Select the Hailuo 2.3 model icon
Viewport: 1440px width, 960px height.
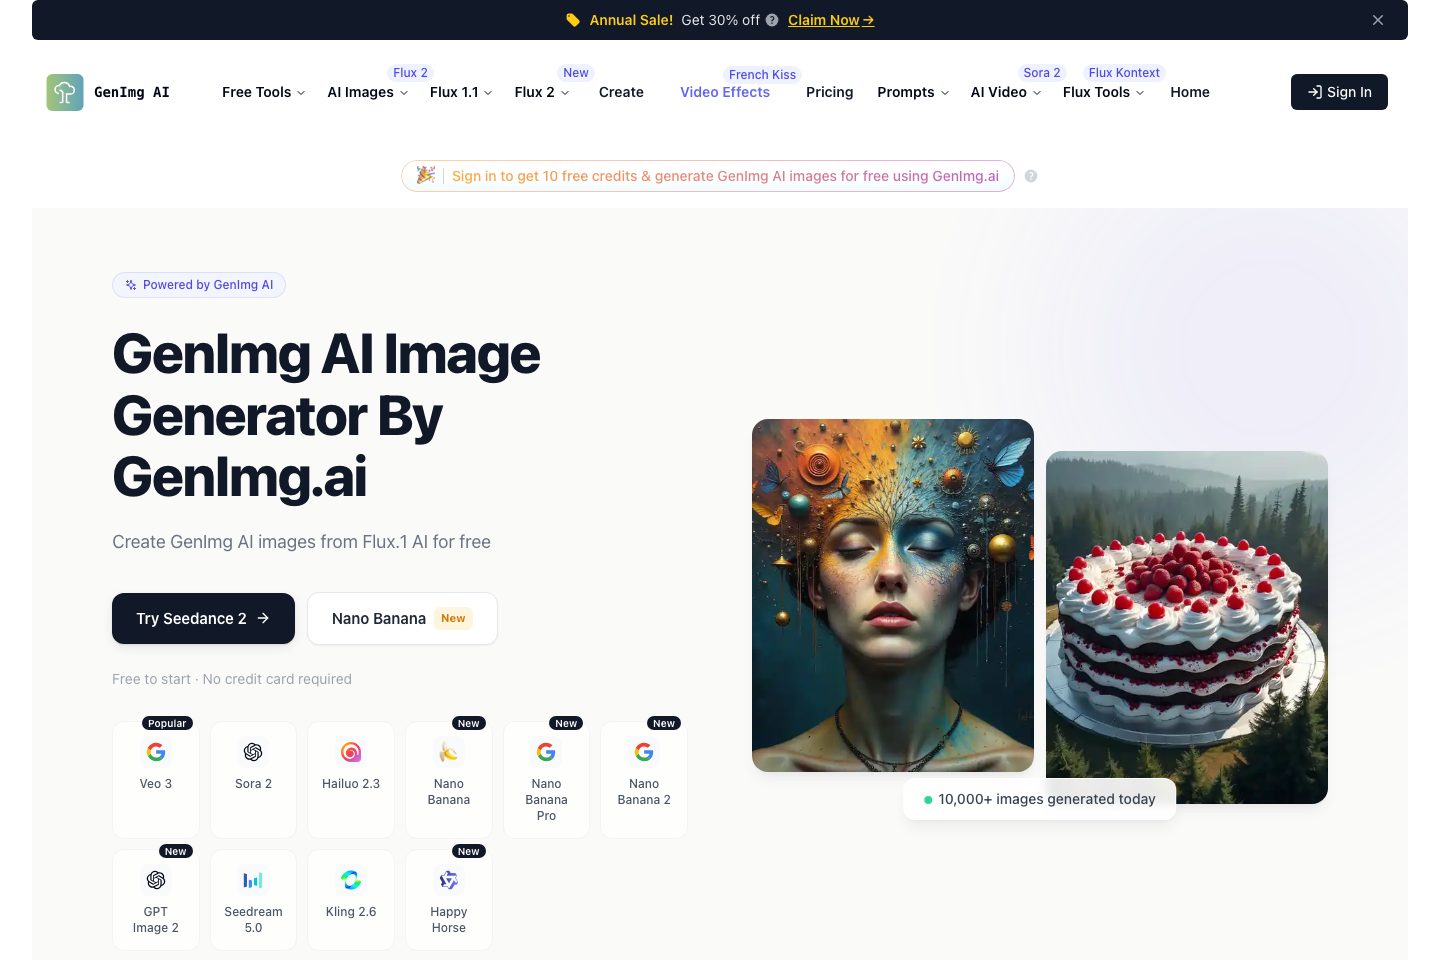point(351,752)
